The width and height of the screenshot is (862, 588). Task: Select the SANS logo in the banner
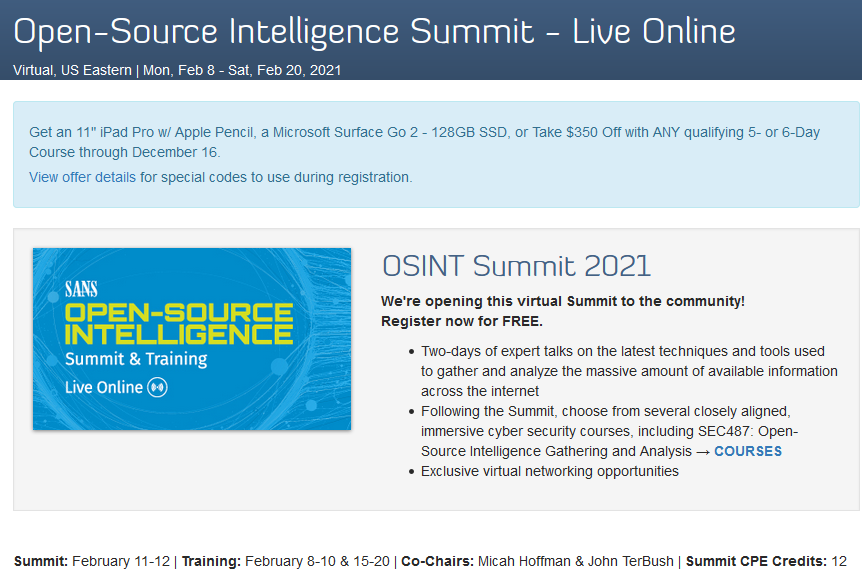81,289
